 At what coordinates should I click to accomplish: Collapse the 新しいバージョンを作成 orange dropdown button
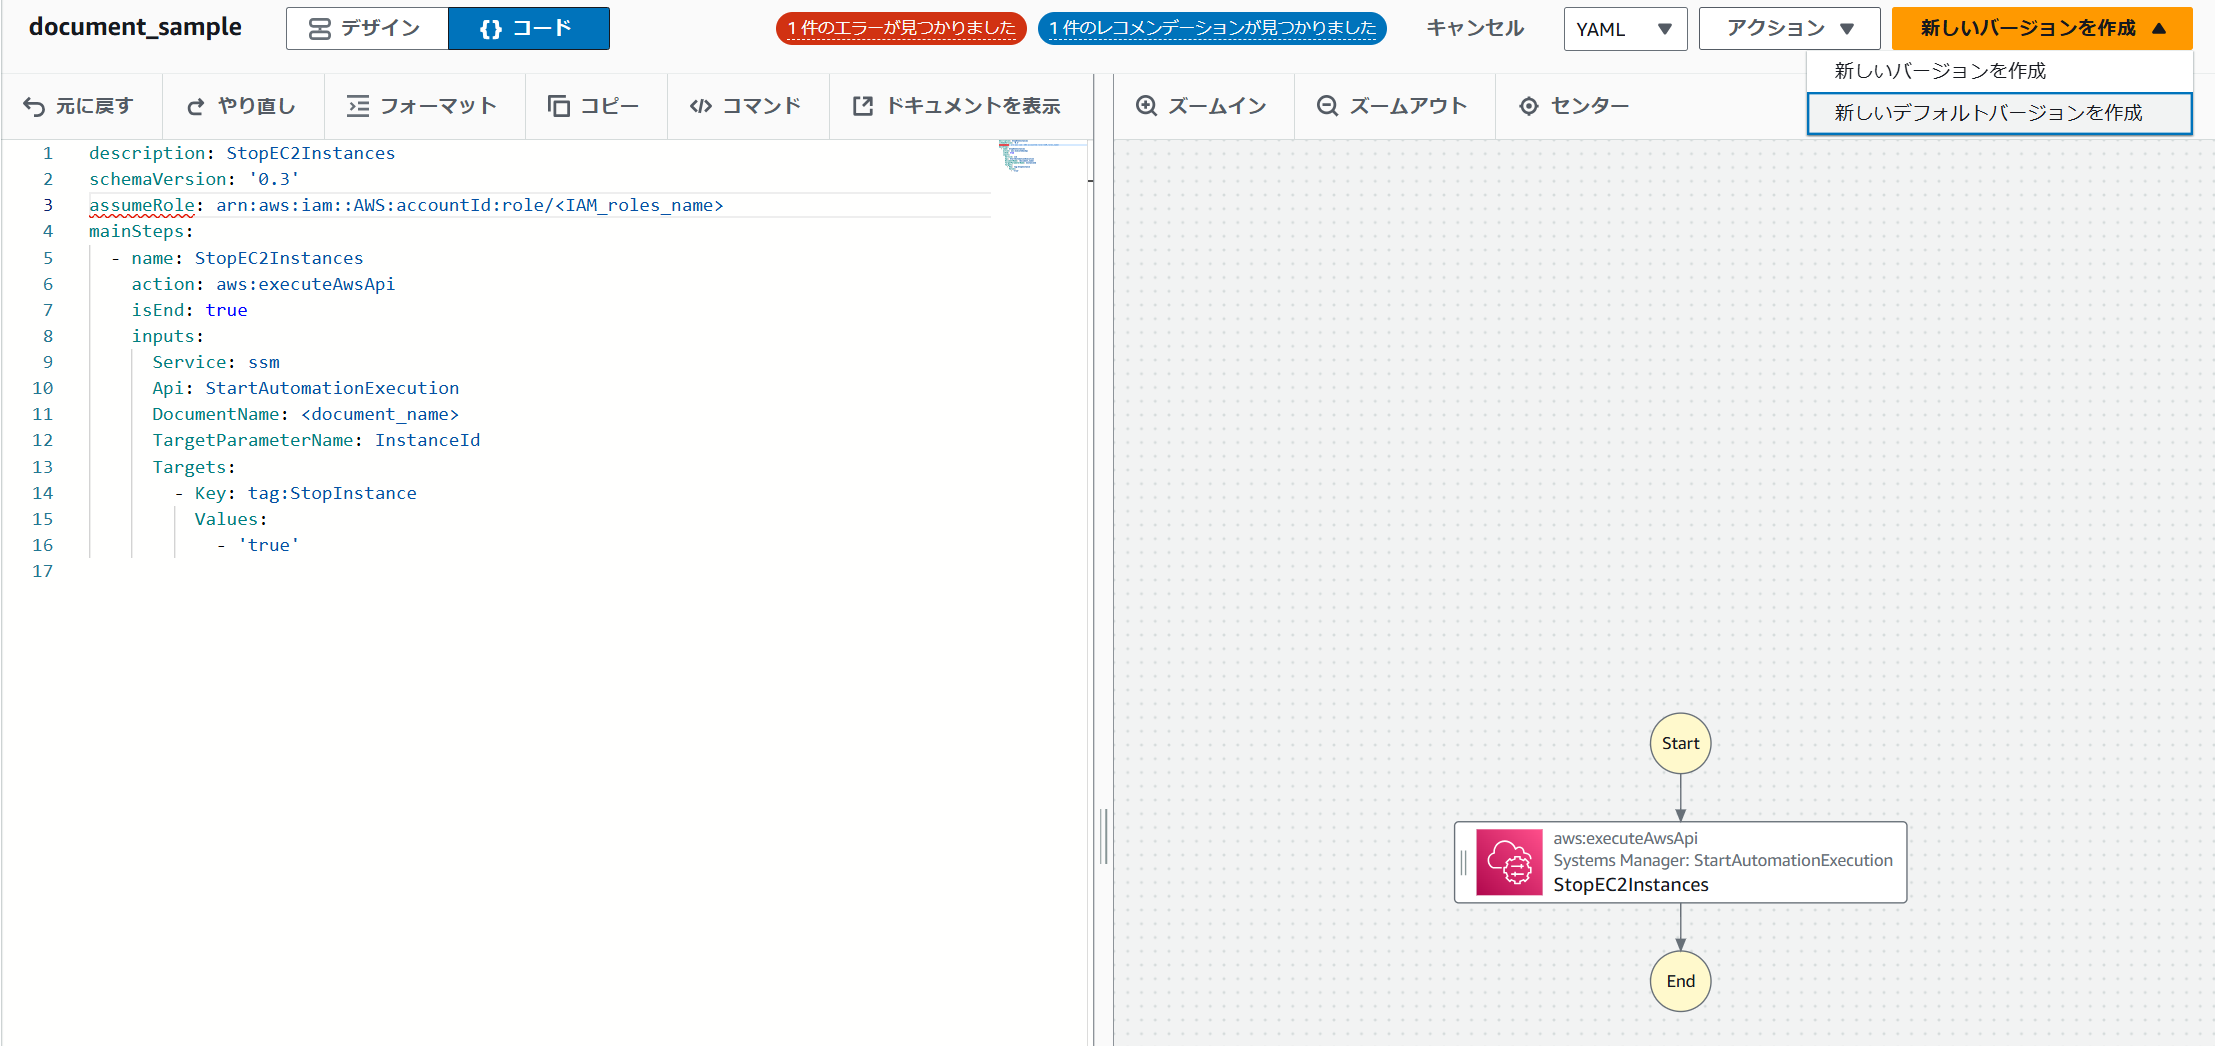[2041, 28]
